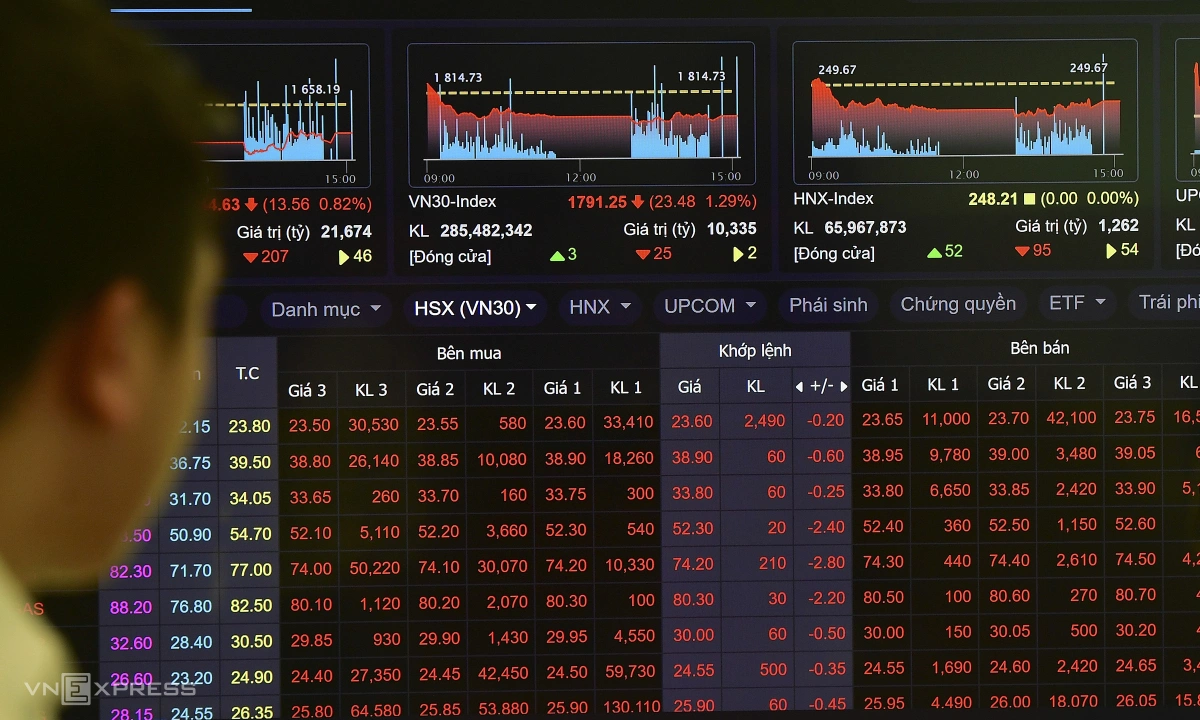The width and height of the screenshot is (1200, 720).
Task: Click the yellow arrow next to 54 under HNX-Index
Action: [x=1111, y=251]
